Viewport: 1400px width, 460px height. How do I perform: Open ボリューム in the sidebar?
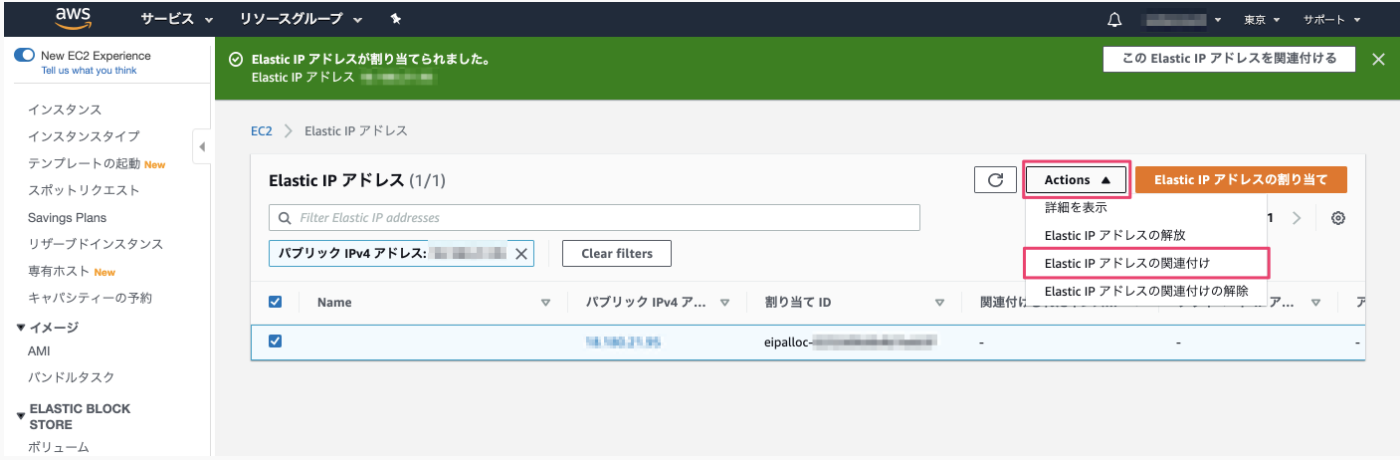[x=58, y=447]
